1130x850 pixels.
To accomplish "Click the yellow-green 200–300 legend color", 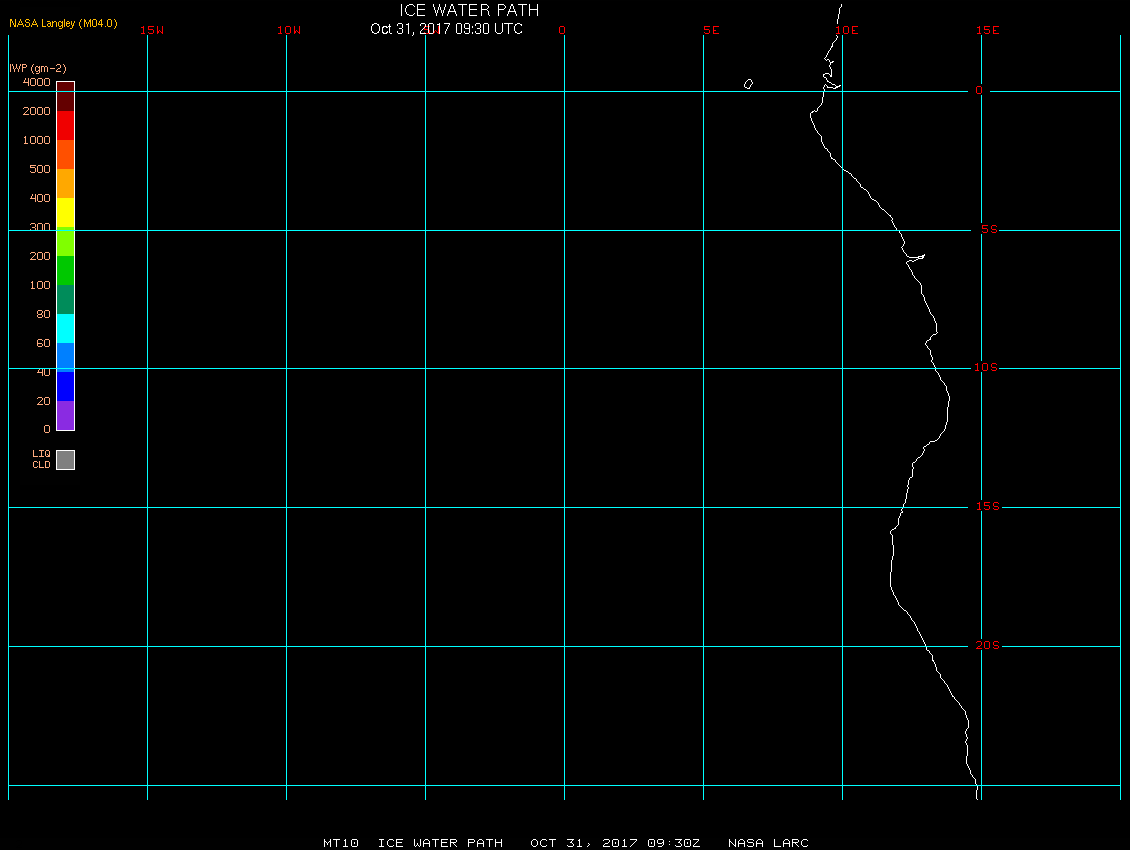I will click(x=66, y=242).
